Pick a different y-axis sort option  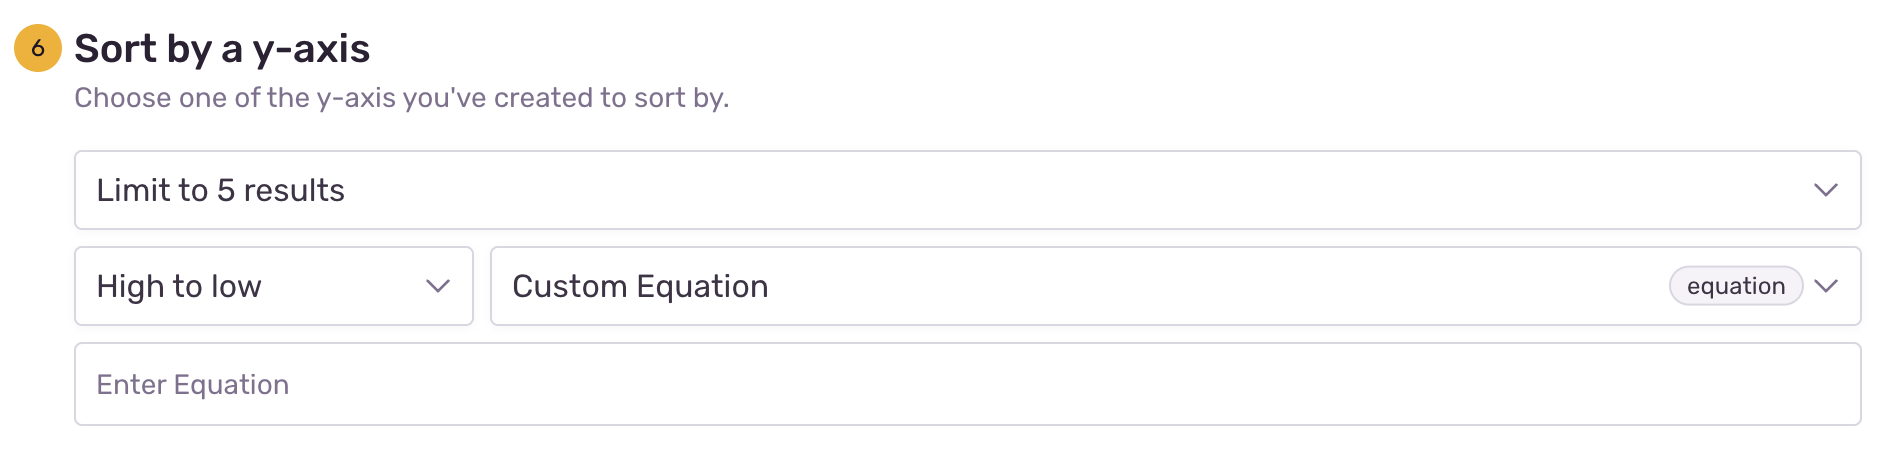tap(1080, 286)
